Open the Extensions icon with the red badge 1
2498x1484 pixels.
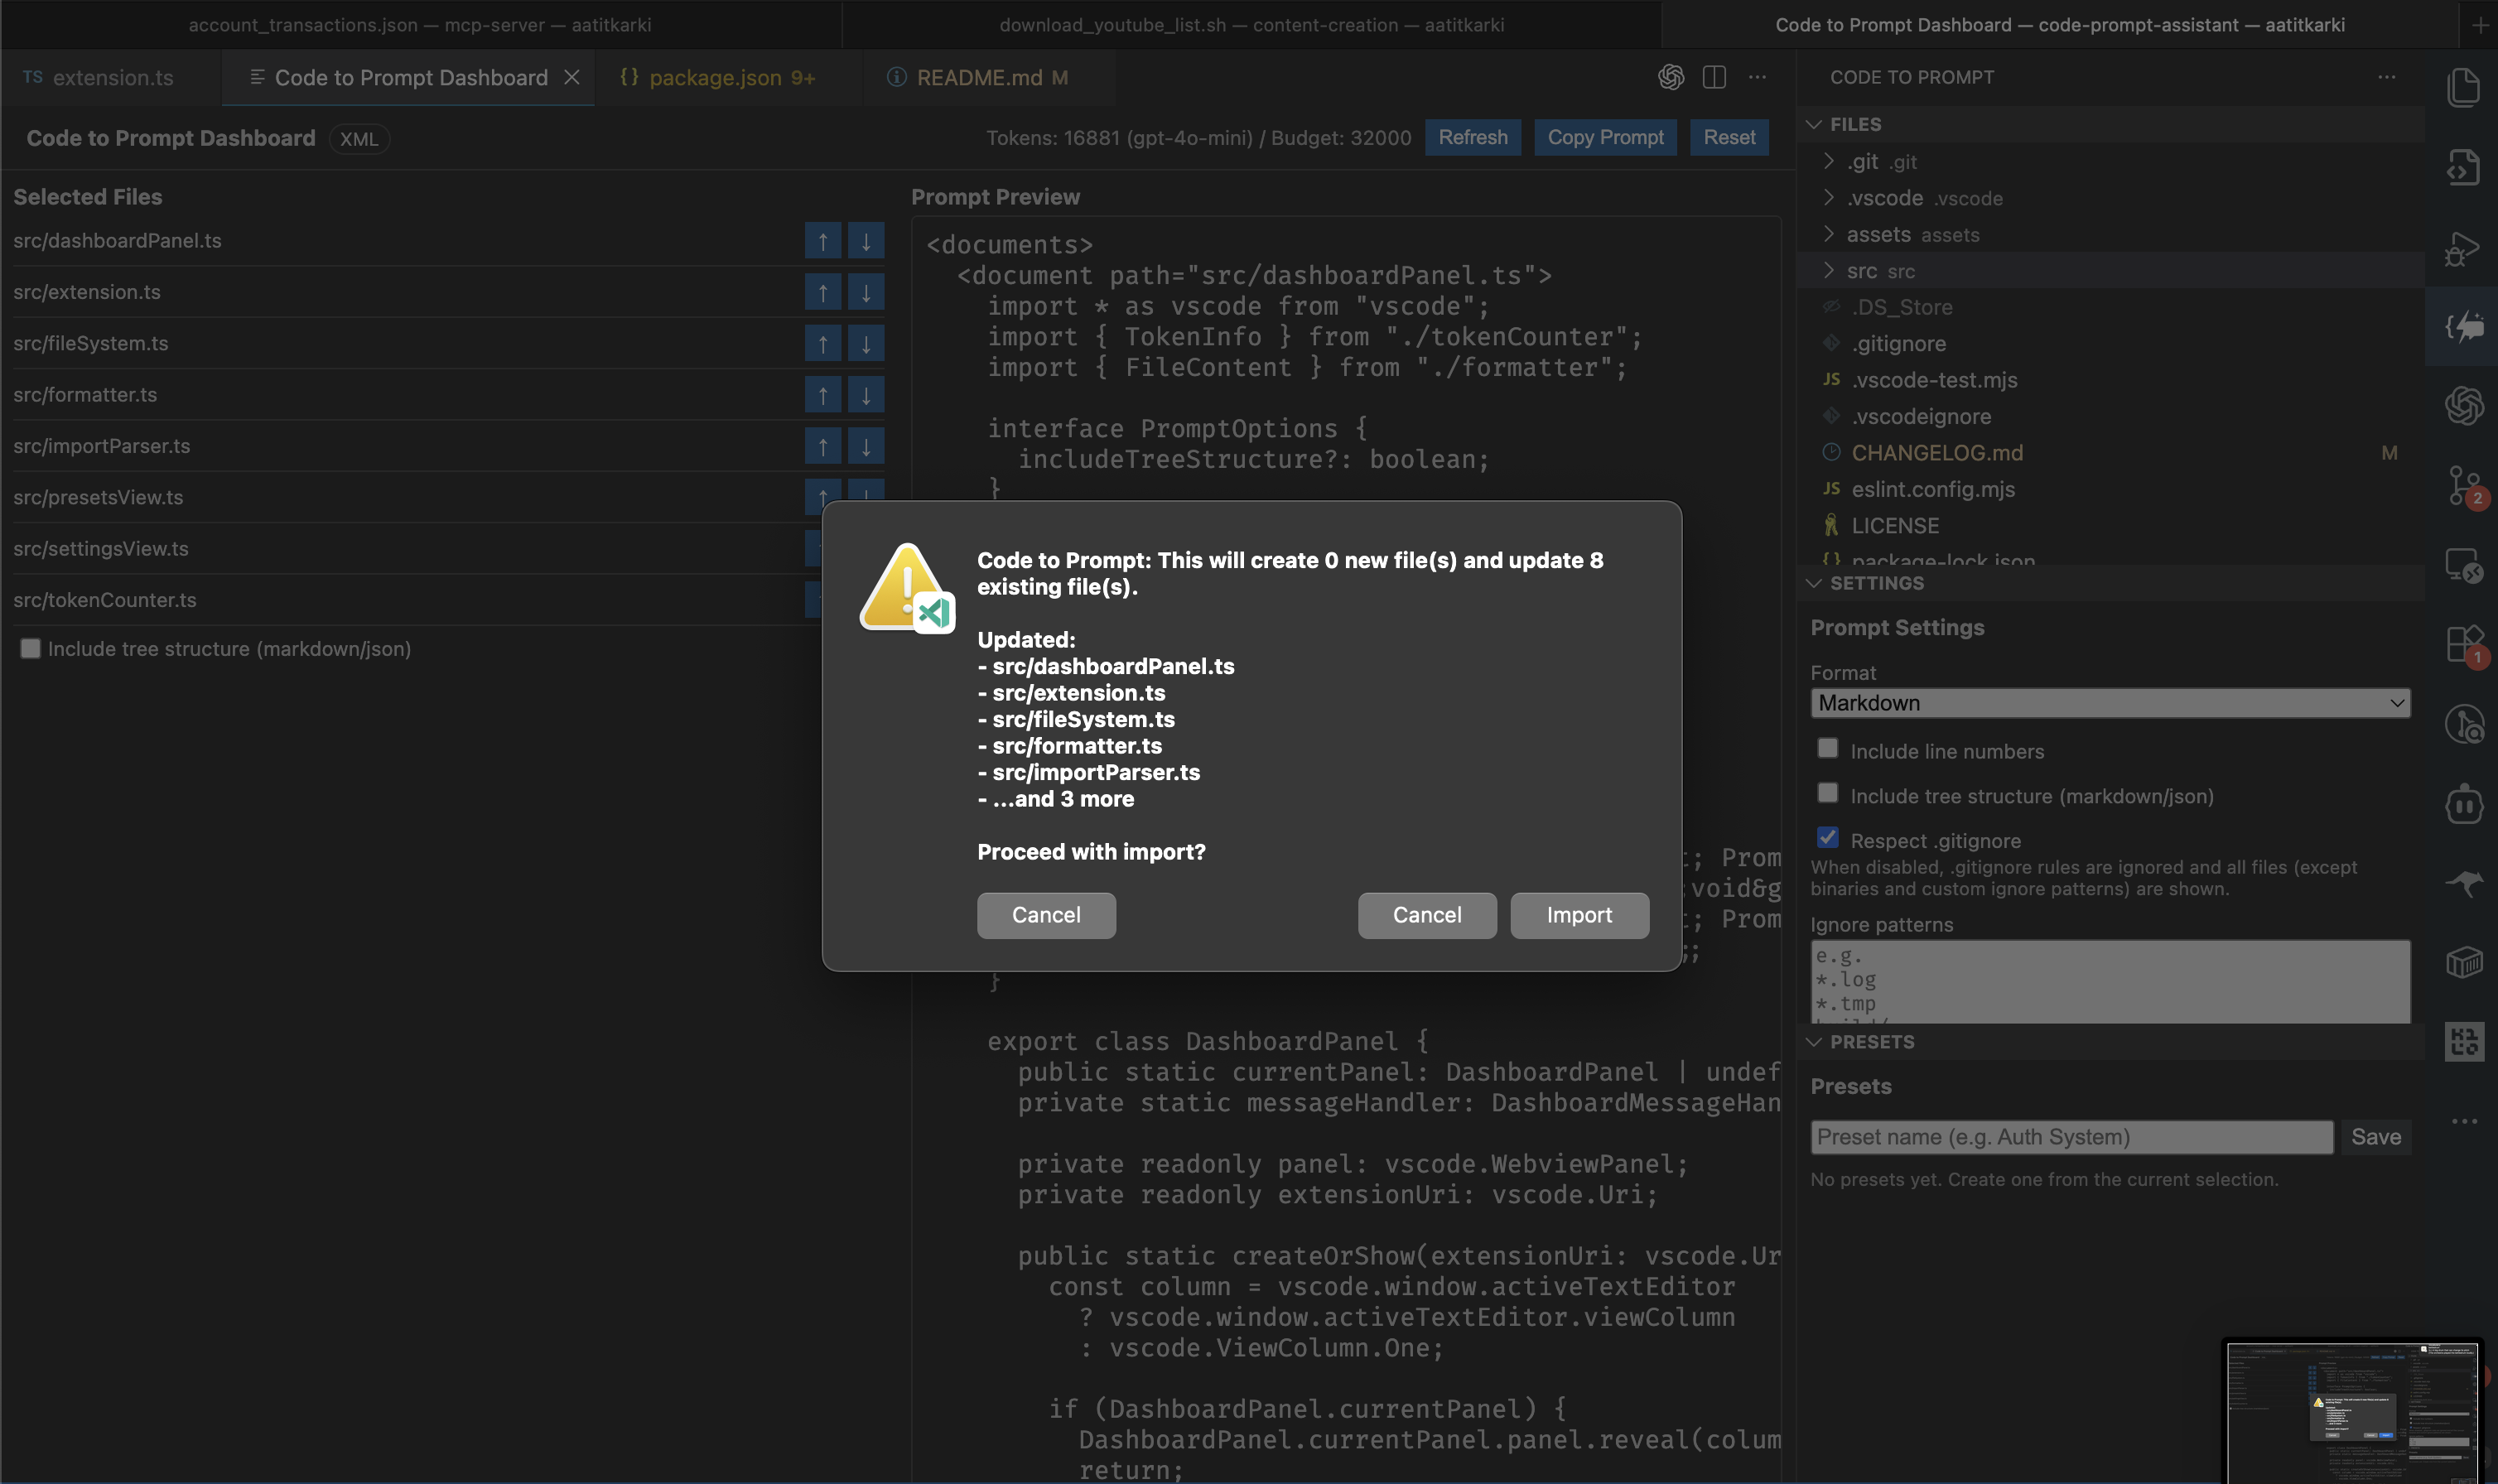[2464, 645]
